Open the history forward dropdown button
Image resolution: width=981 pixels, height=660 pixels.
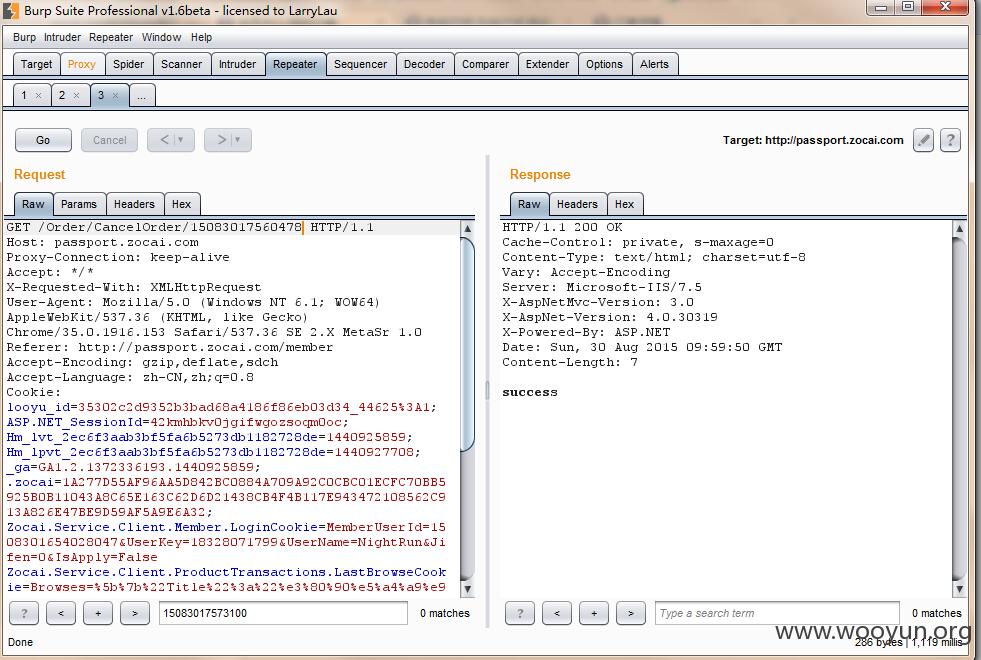[x=228, y=140]
